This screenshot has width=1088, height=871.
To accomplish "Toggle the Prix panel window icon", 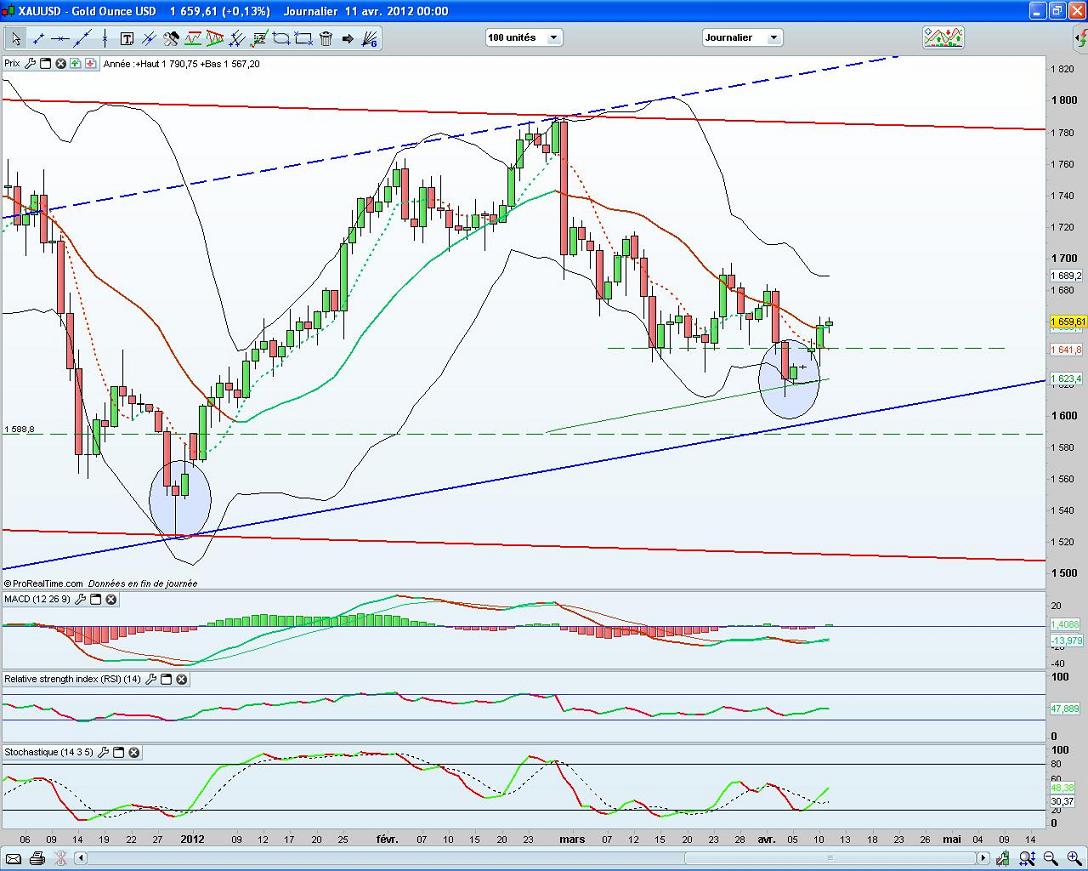I will (46, 63).
